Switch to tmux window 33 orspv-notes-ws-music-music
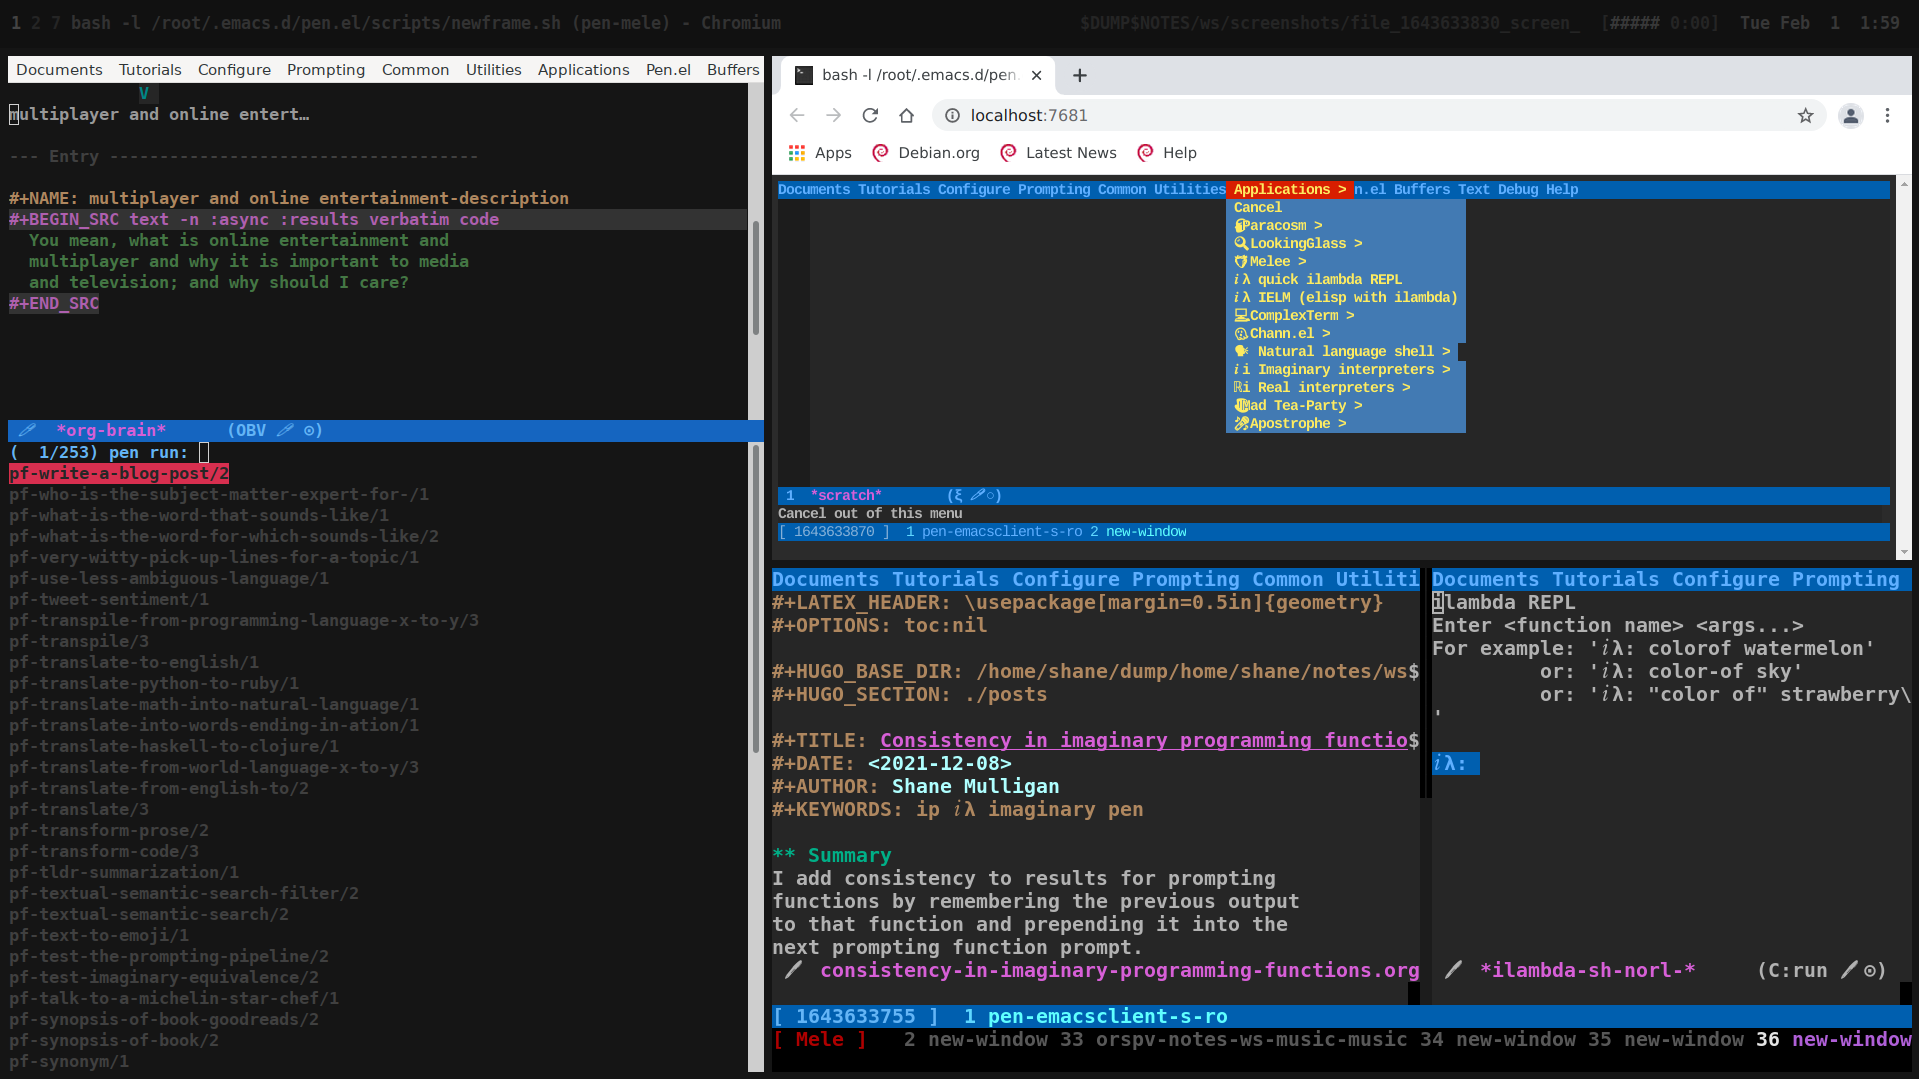1919x1079 pixels. pos(1234,1039)
